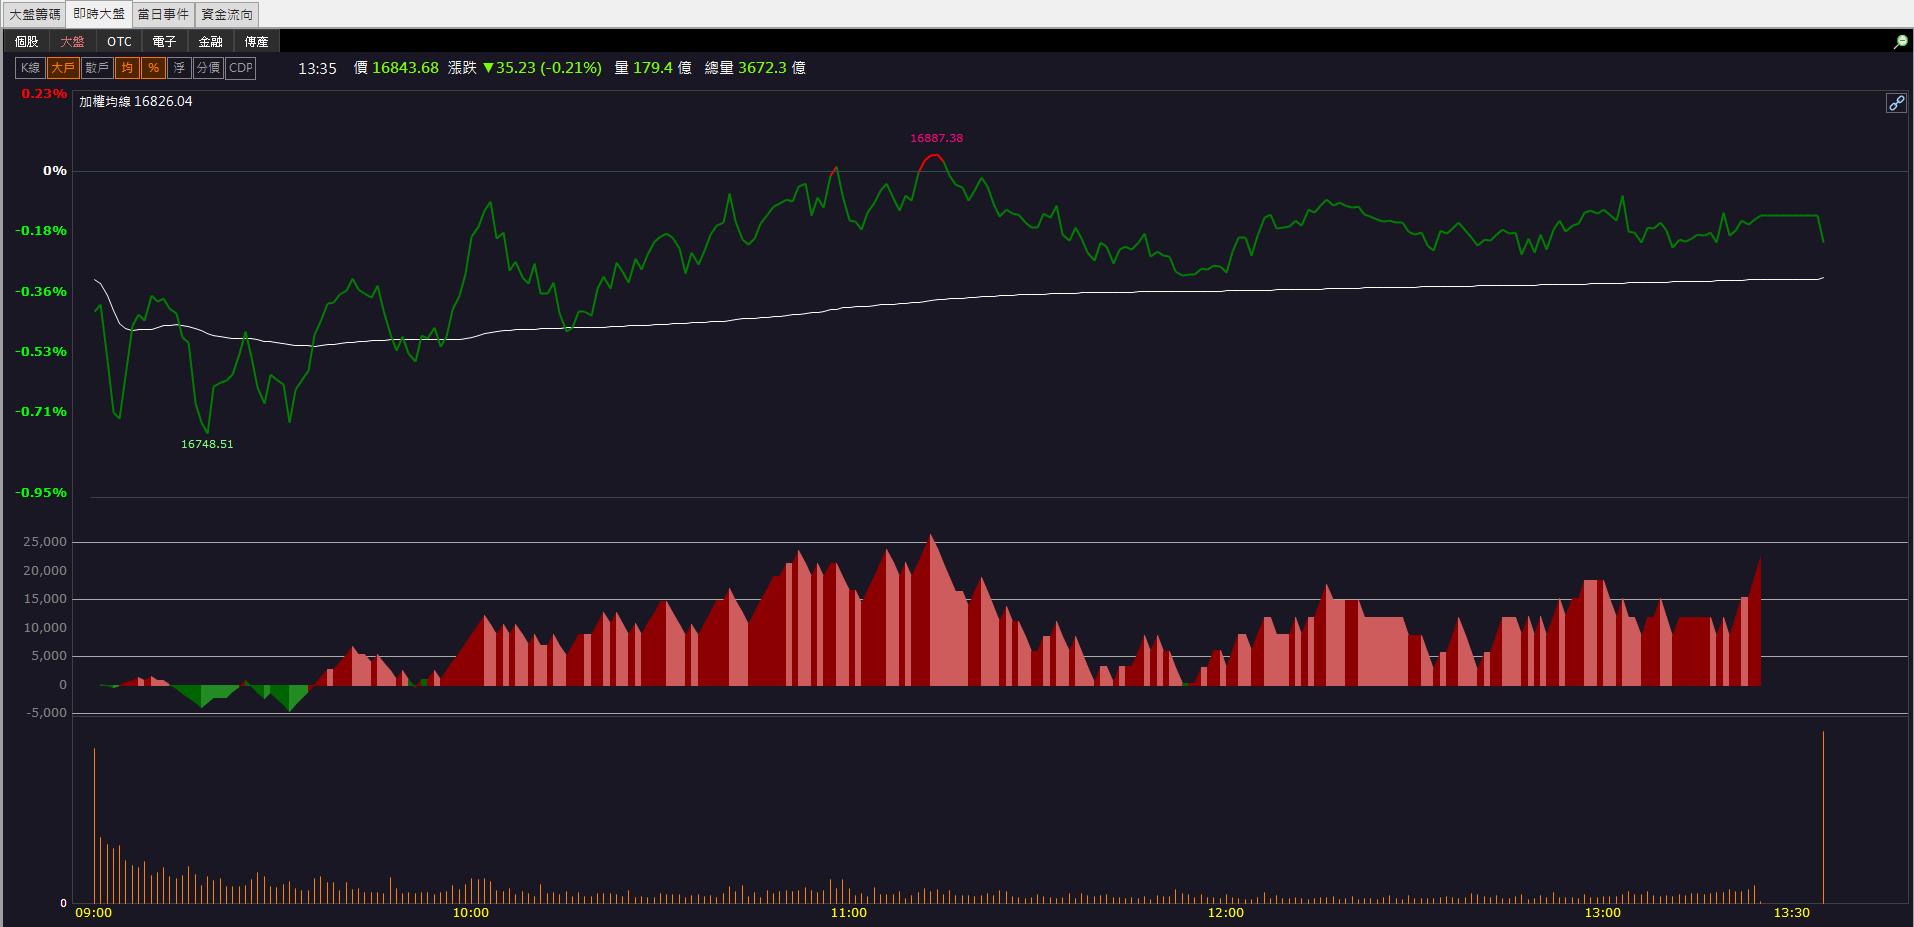Toggle the 大戶 indicator button

(63, 68)
